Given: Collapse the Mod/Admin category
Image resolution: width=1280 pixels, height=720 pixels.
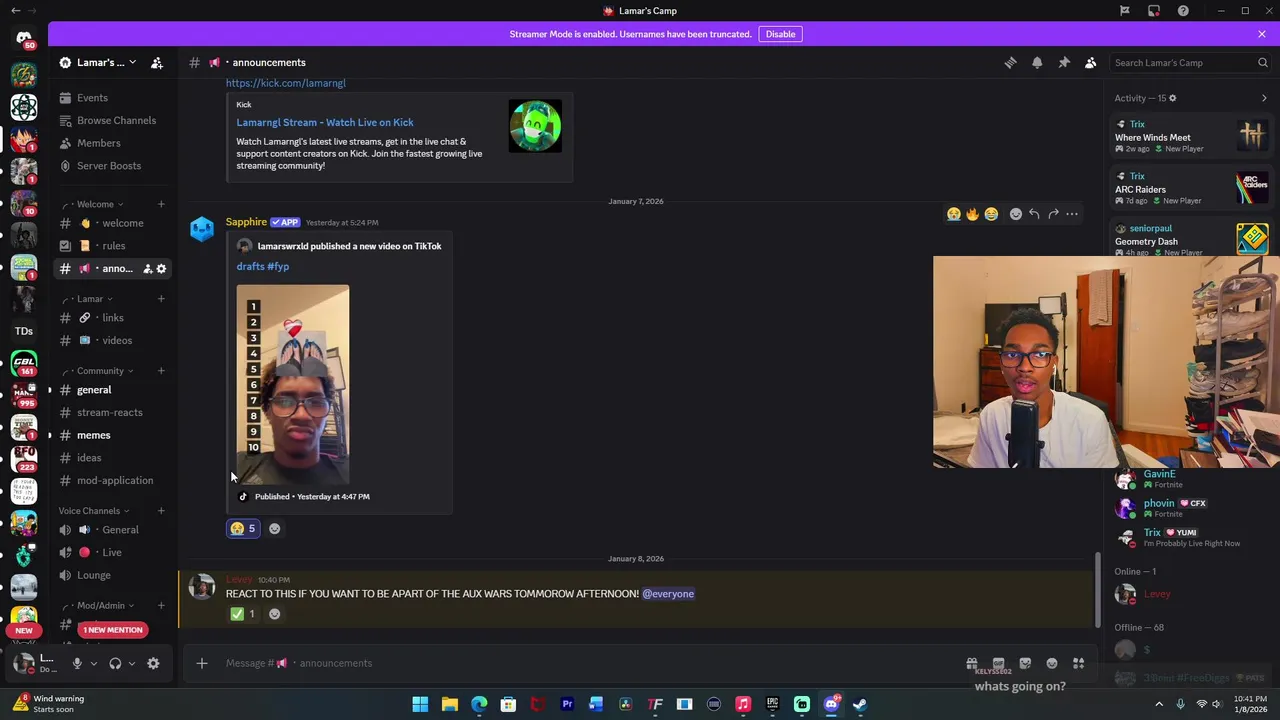Looking at the screenshot, I should click(100, 606).
